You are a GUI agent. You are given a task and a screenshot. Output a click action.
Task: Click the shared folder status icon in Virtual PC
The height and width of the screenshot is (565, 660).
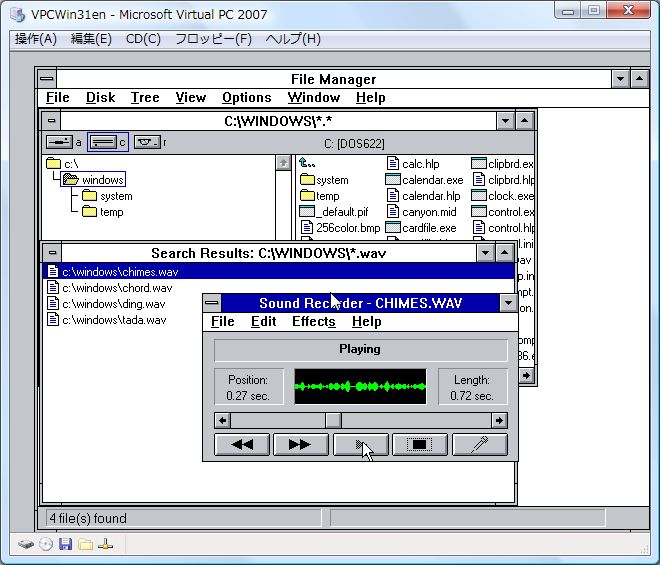pyautogui.click(x=85, y=544)
